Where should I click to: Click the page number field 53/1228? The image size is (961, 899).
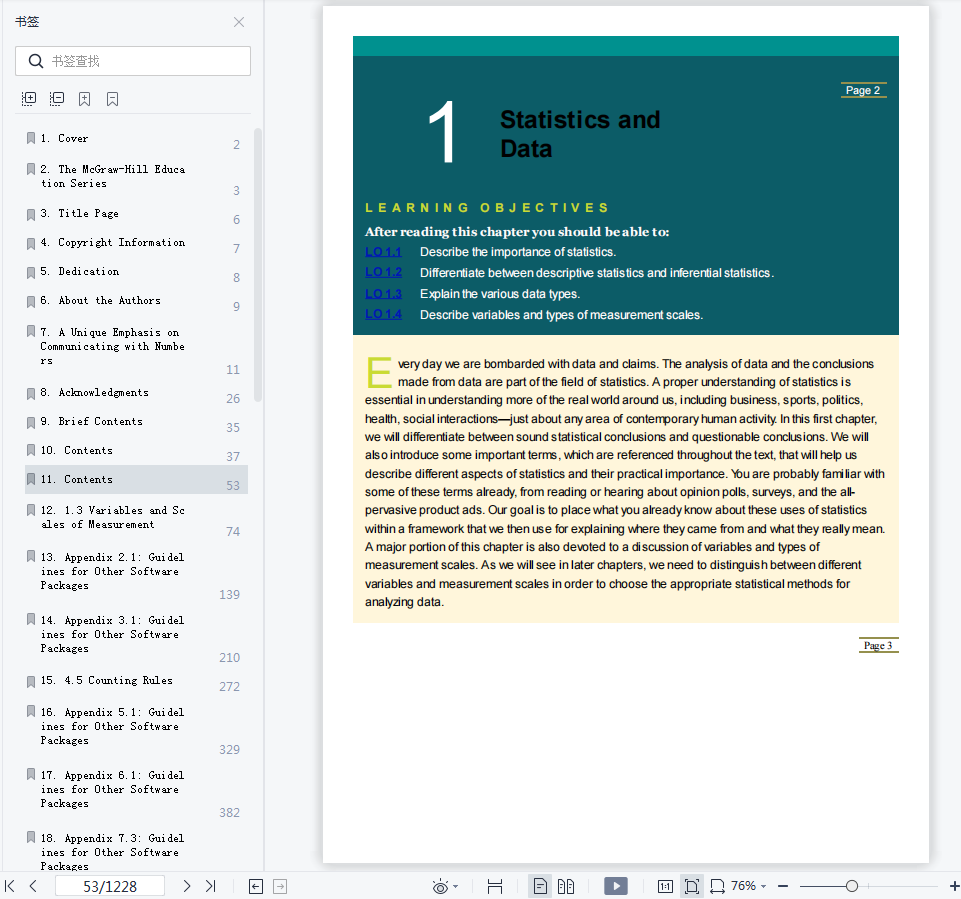click(110, 886)
